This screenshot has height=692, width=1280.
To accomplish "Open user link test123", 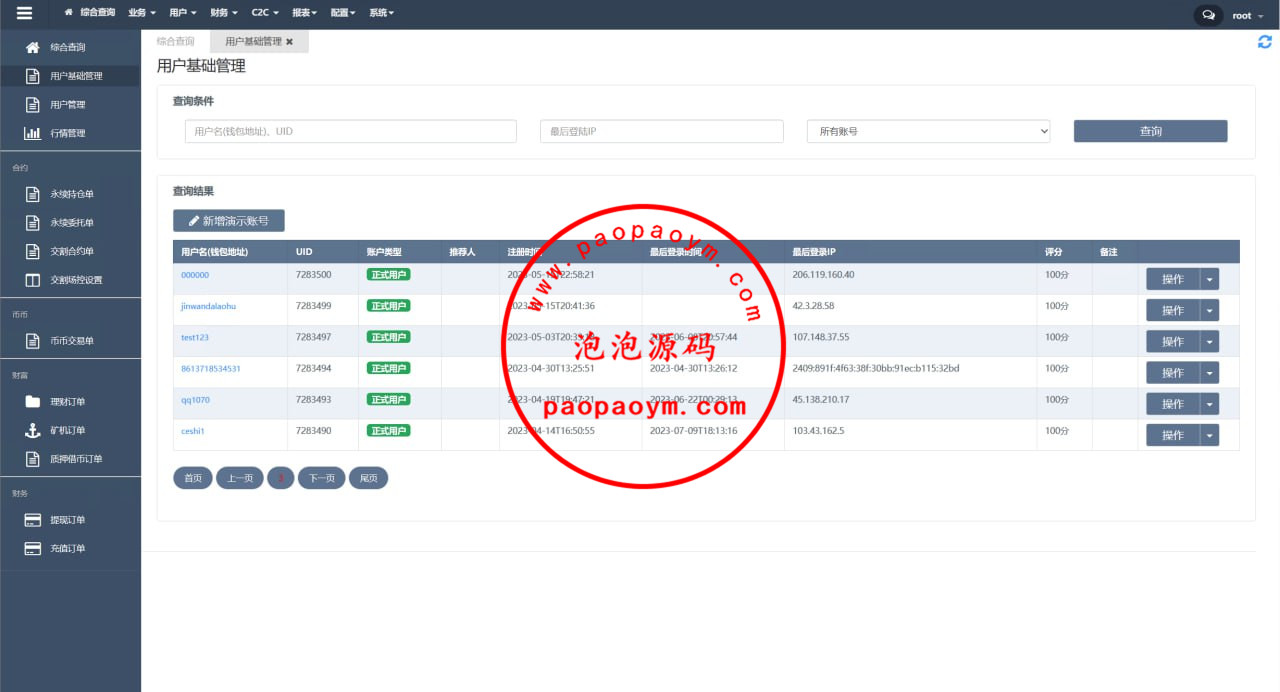I will point(195,338).
